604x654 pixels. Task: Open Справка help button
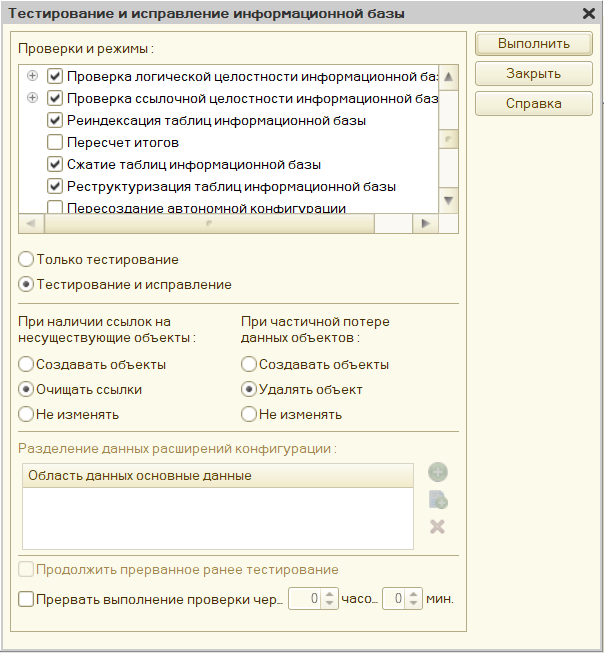[534, 104]
